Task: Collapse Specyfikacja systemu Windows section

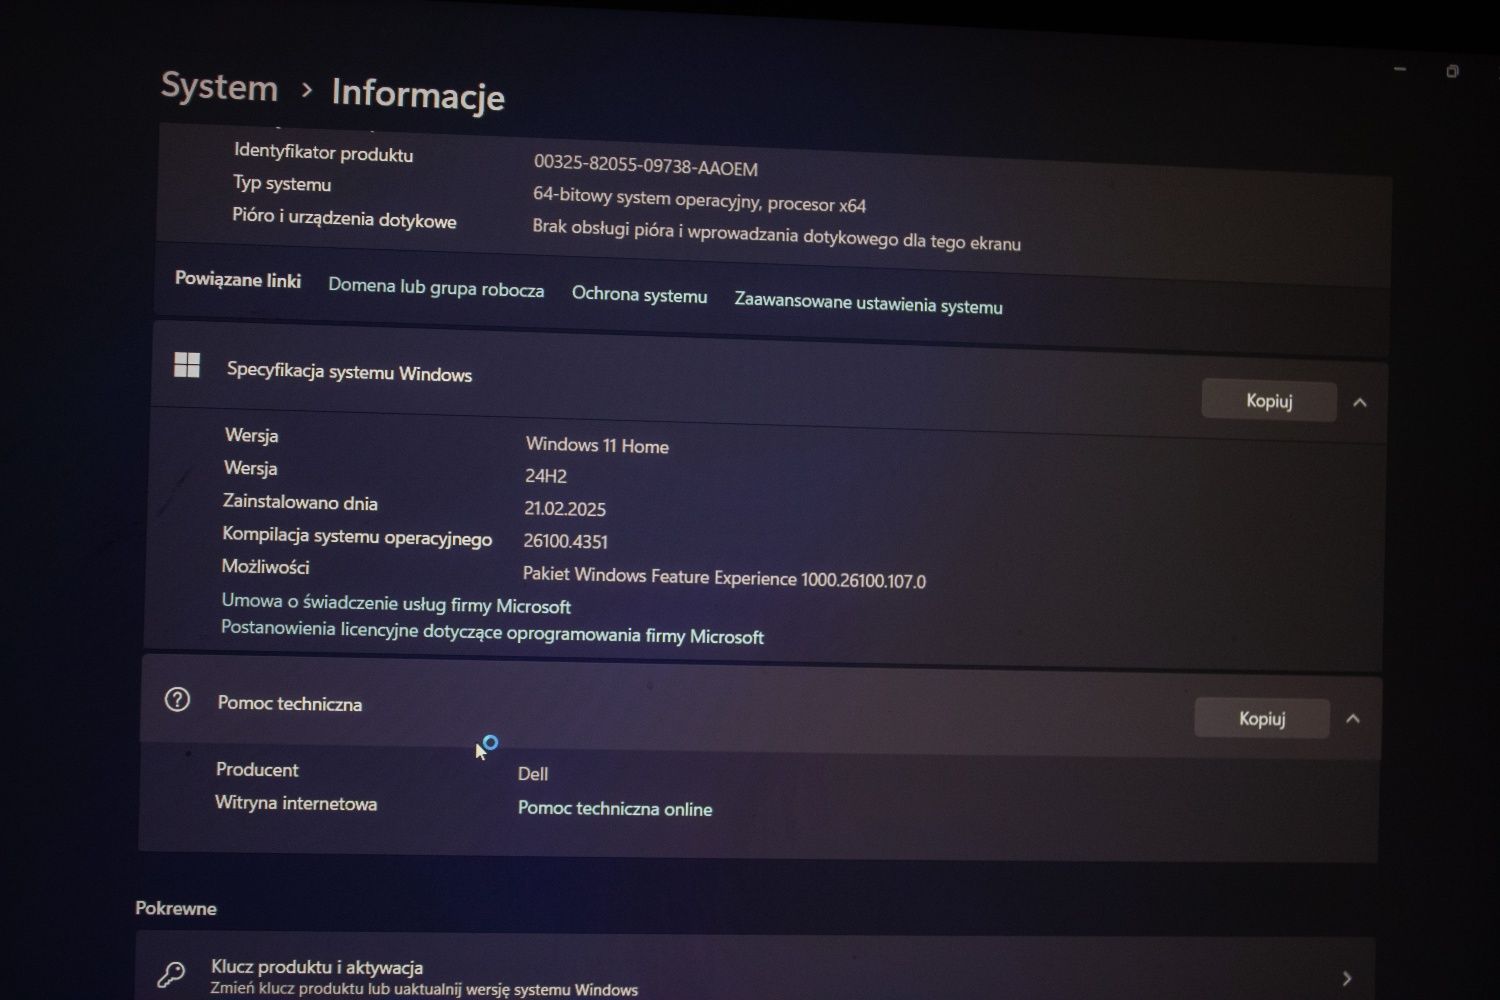Action: click(x=1359, y=403)
